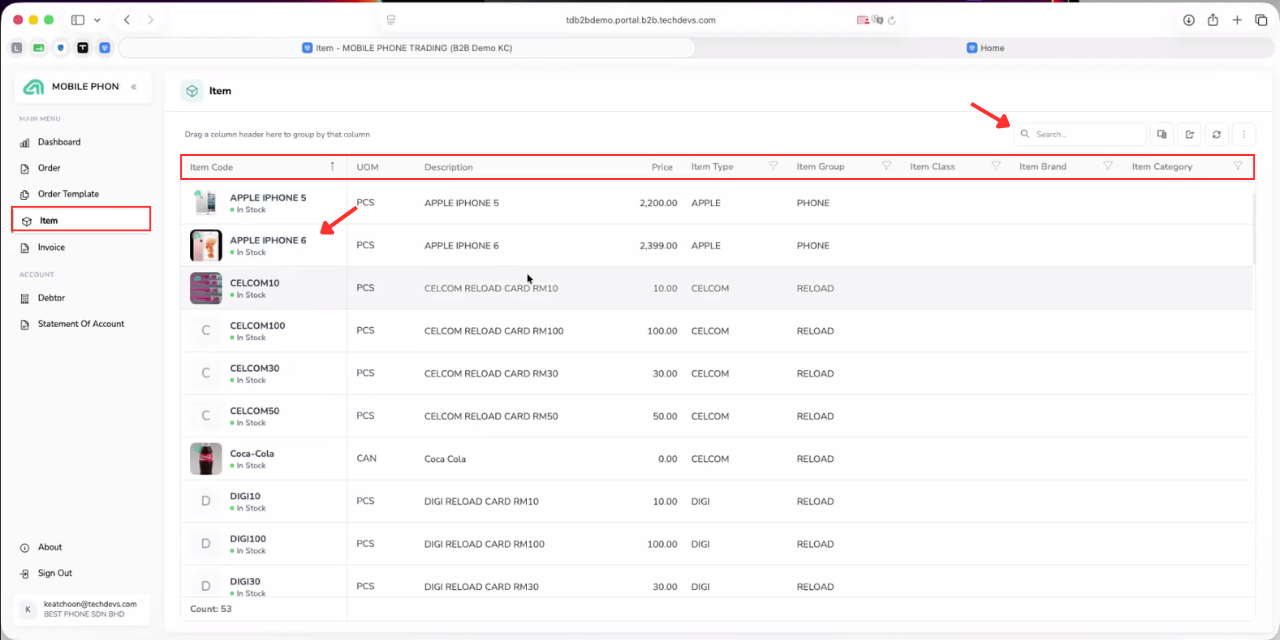
Task: Click the pinned black T tab
Action: pos(83,48)
